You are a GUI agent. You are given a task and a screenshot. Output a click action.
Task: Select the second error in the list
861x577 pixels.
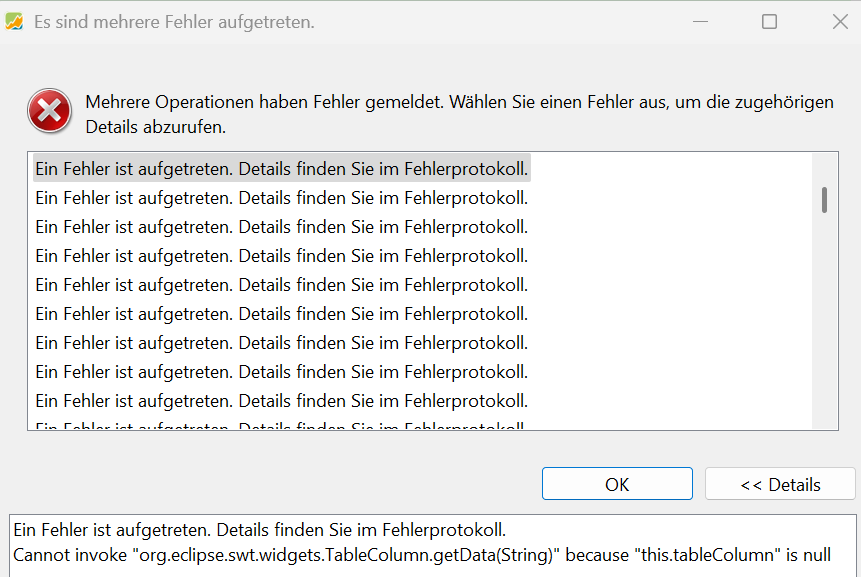tap(282, 198)
